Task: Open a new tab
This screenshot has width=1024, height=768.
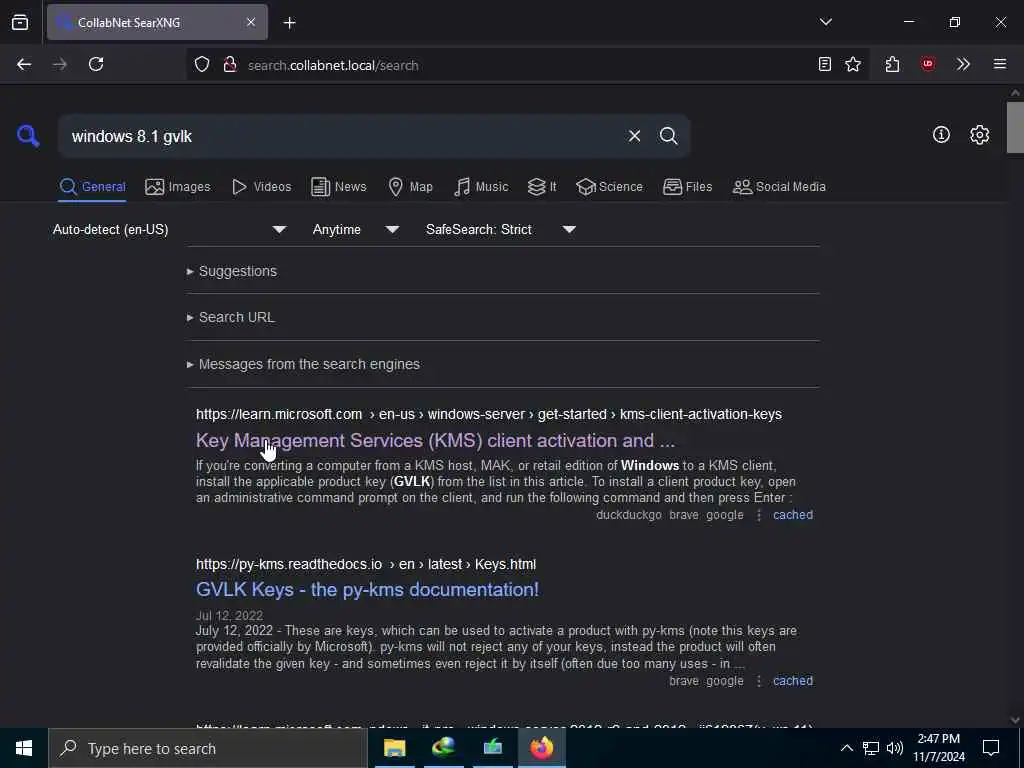Action: click(x=289, y=23)
